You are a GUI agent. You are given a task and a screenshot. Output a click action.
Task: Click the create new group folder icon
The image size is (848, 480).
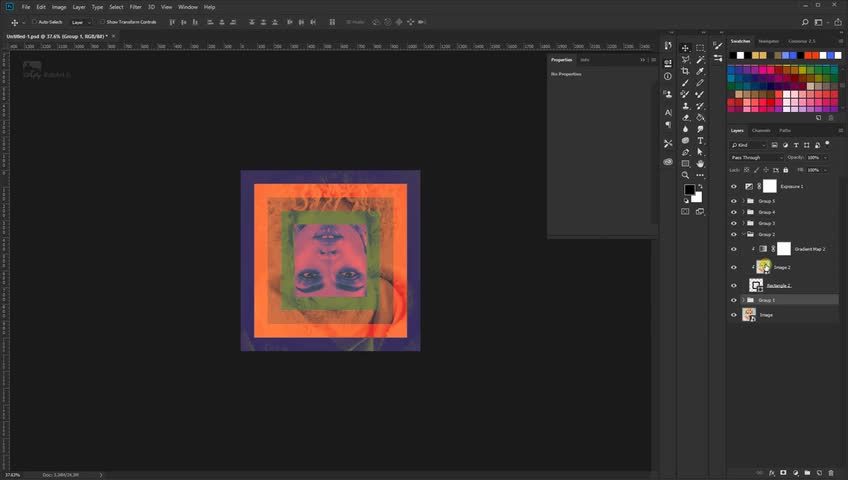click(807, 473)
